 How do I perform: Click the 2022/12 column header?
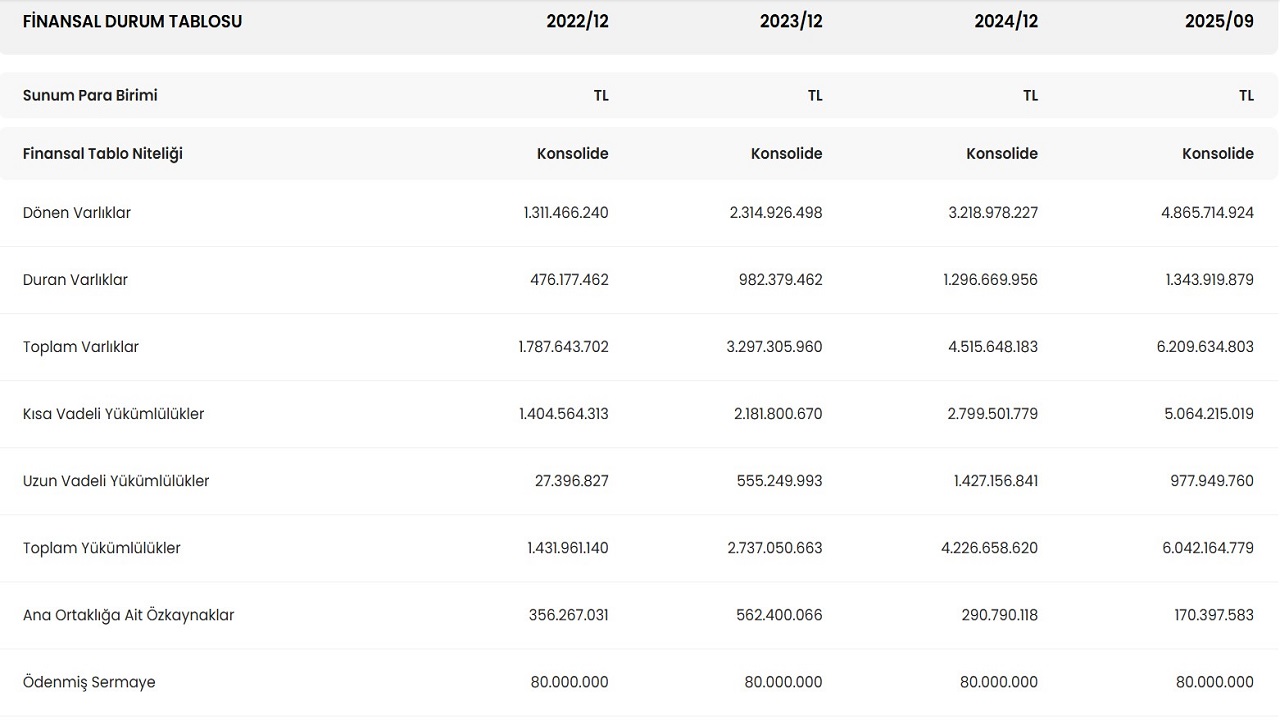[x=577, y=22]
